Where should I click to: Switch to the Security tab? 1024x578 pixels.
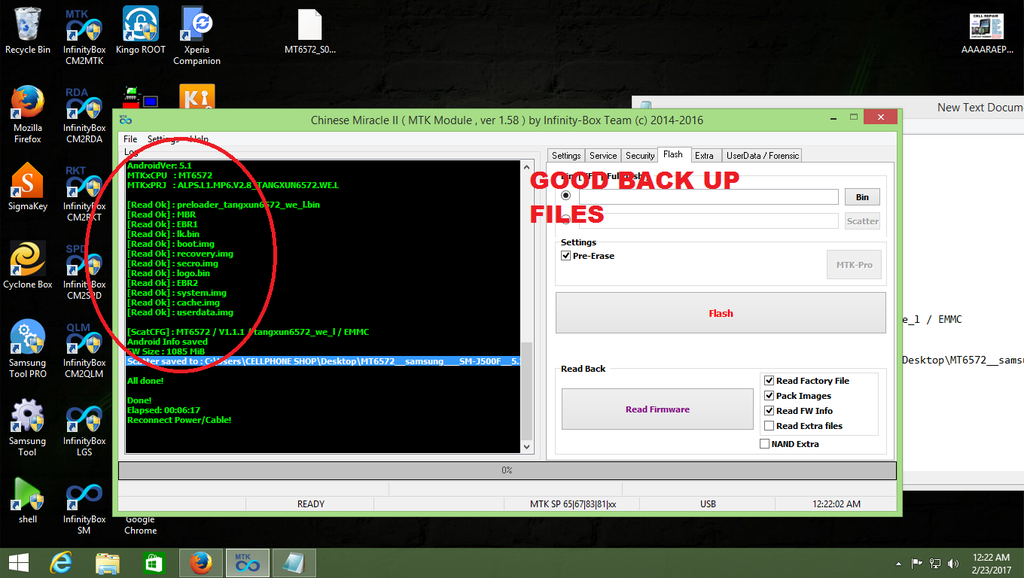coord(640,155)
